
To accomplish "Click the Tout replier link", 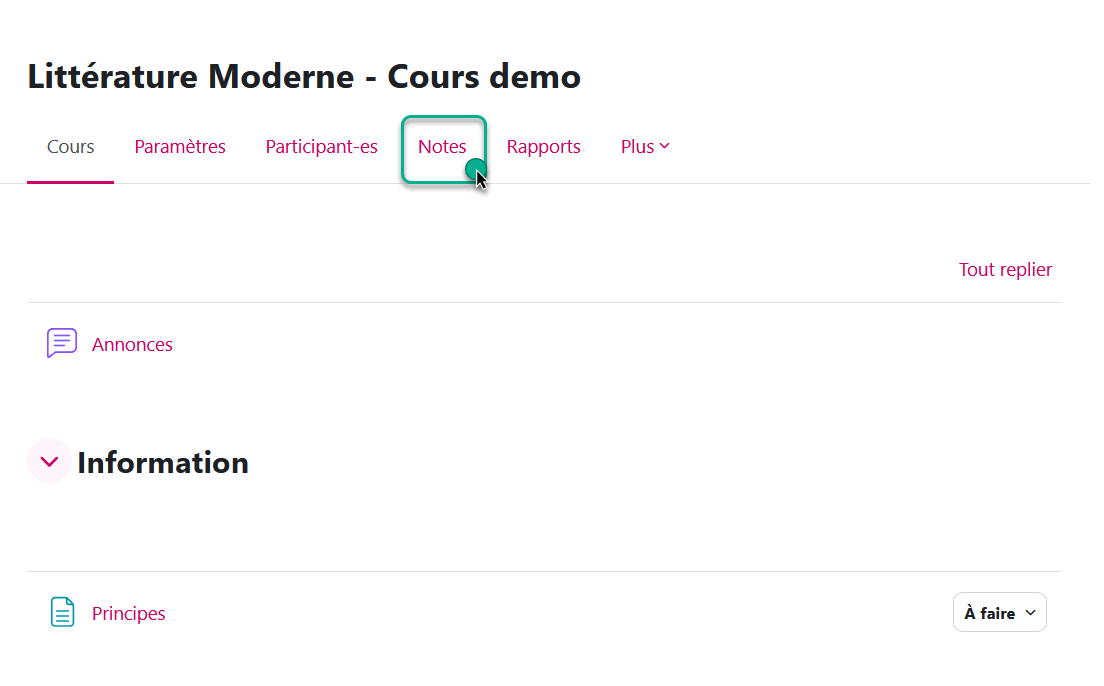I will pos(1005,269).
